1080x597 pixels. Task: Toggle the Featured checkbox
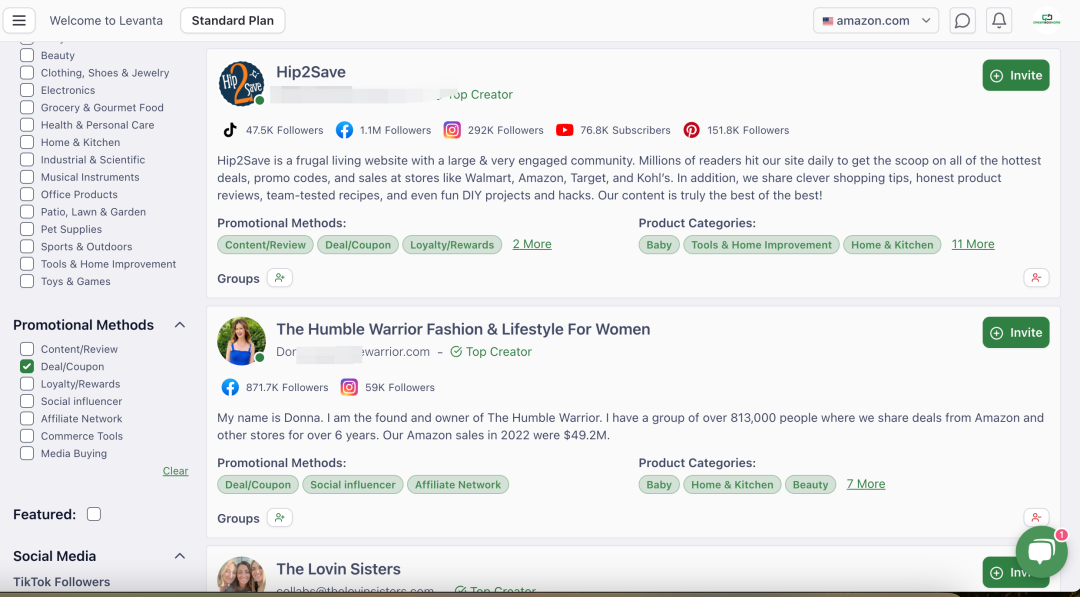94,514
